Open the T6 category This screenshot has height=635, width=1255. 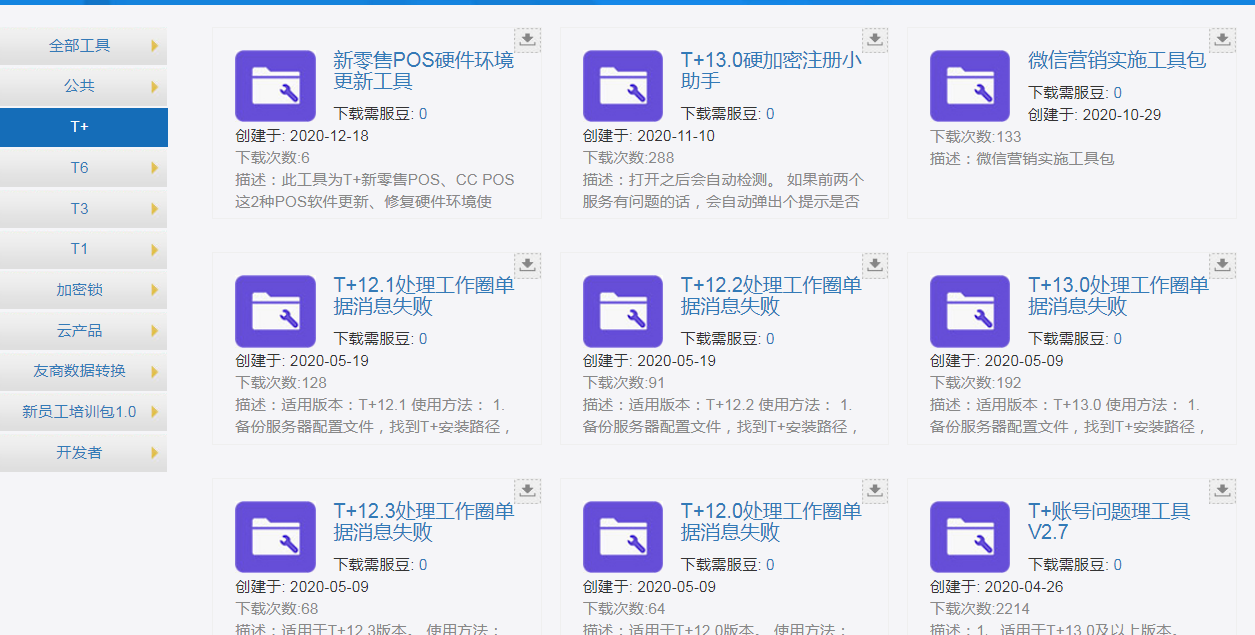pyautogui.click(x=83, y=168)
